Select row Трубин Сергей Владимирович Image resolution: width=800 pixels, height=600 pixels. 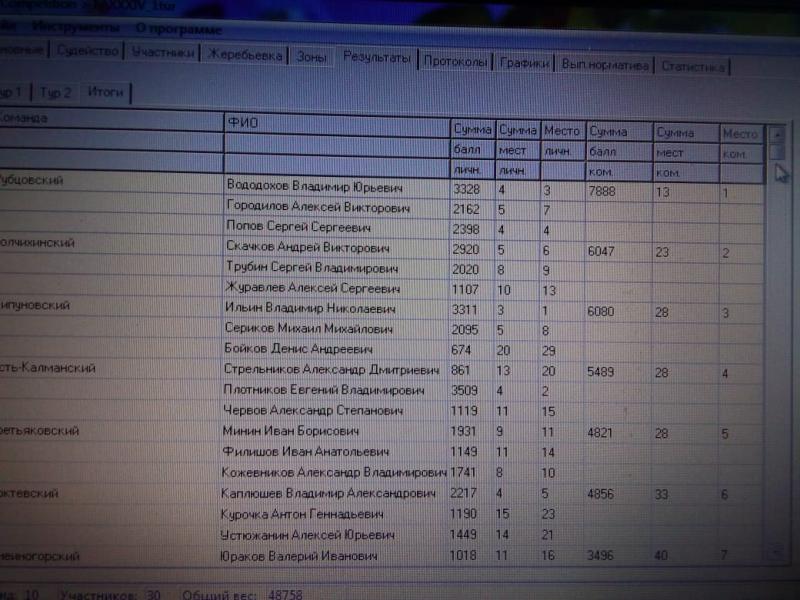312,267
